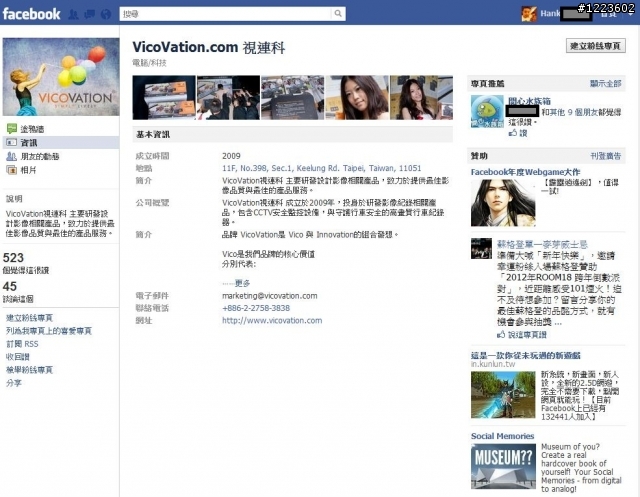
Task: Open the 朋友的動態 tab
Action: 40,156
